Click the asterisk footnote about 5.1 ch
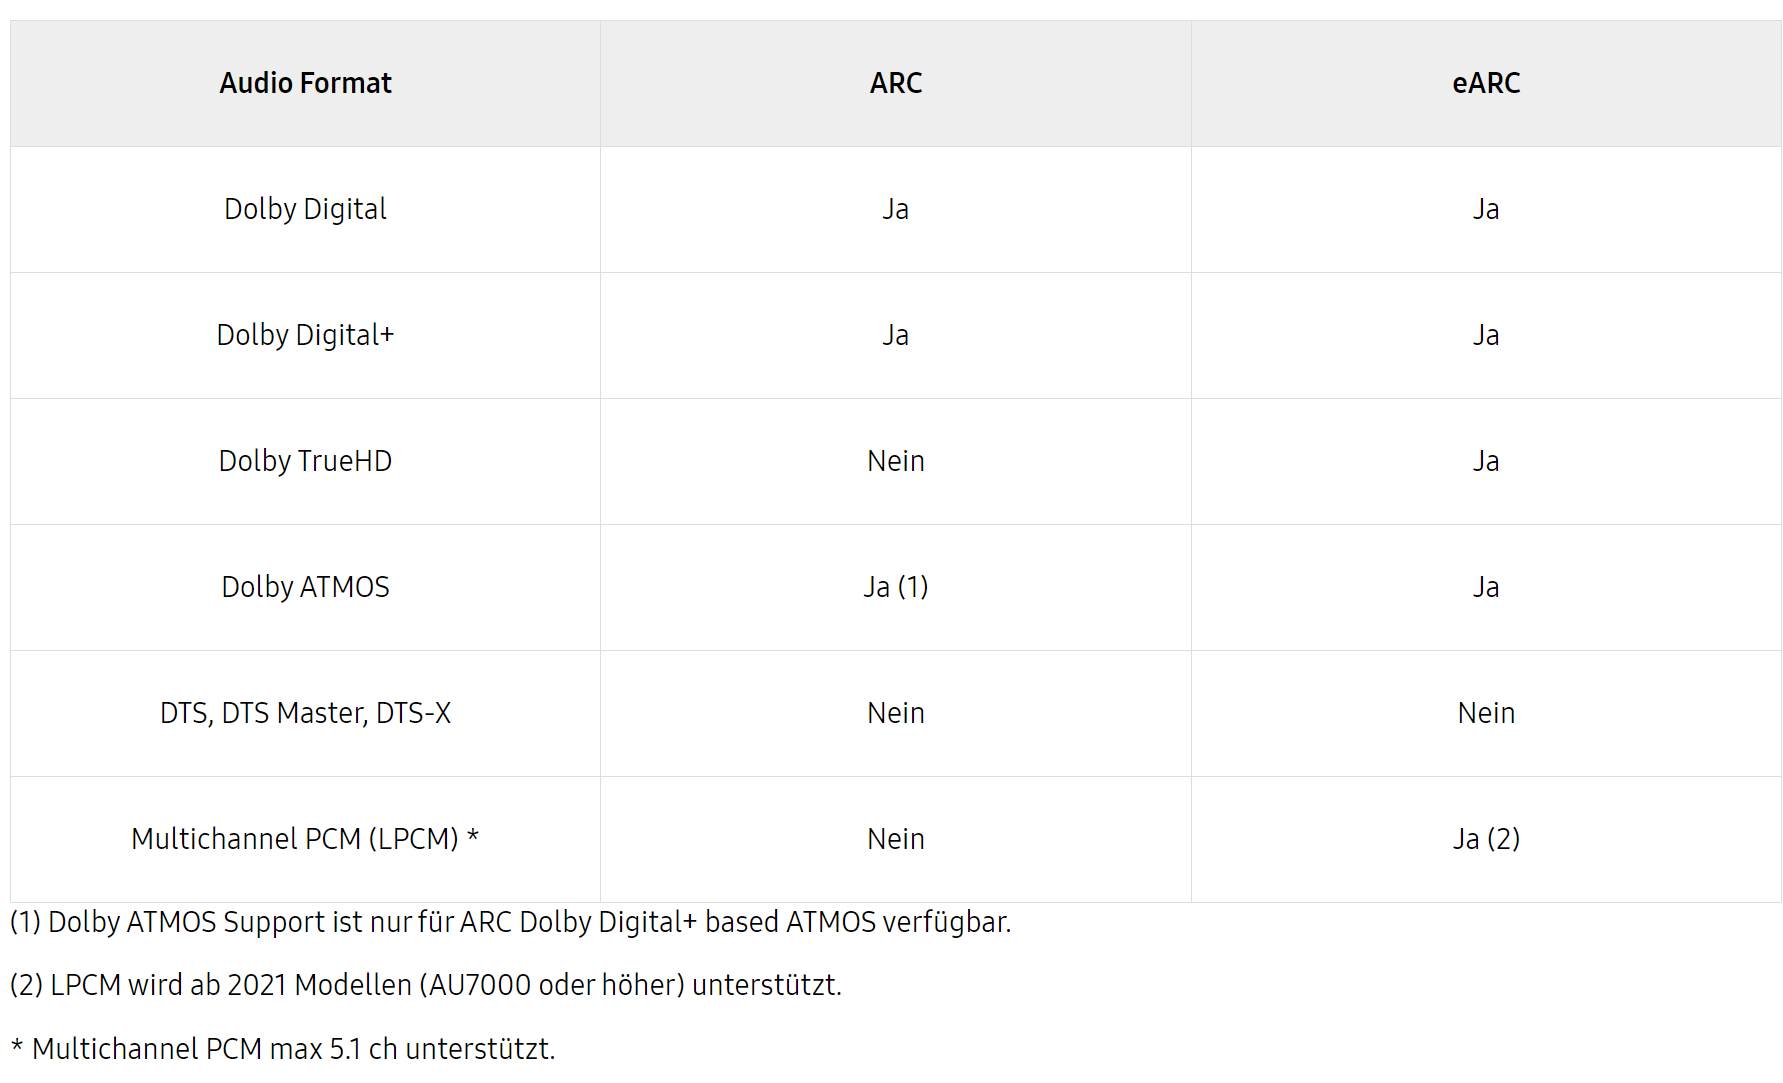1783x1083 pixels. [283, 1049]
